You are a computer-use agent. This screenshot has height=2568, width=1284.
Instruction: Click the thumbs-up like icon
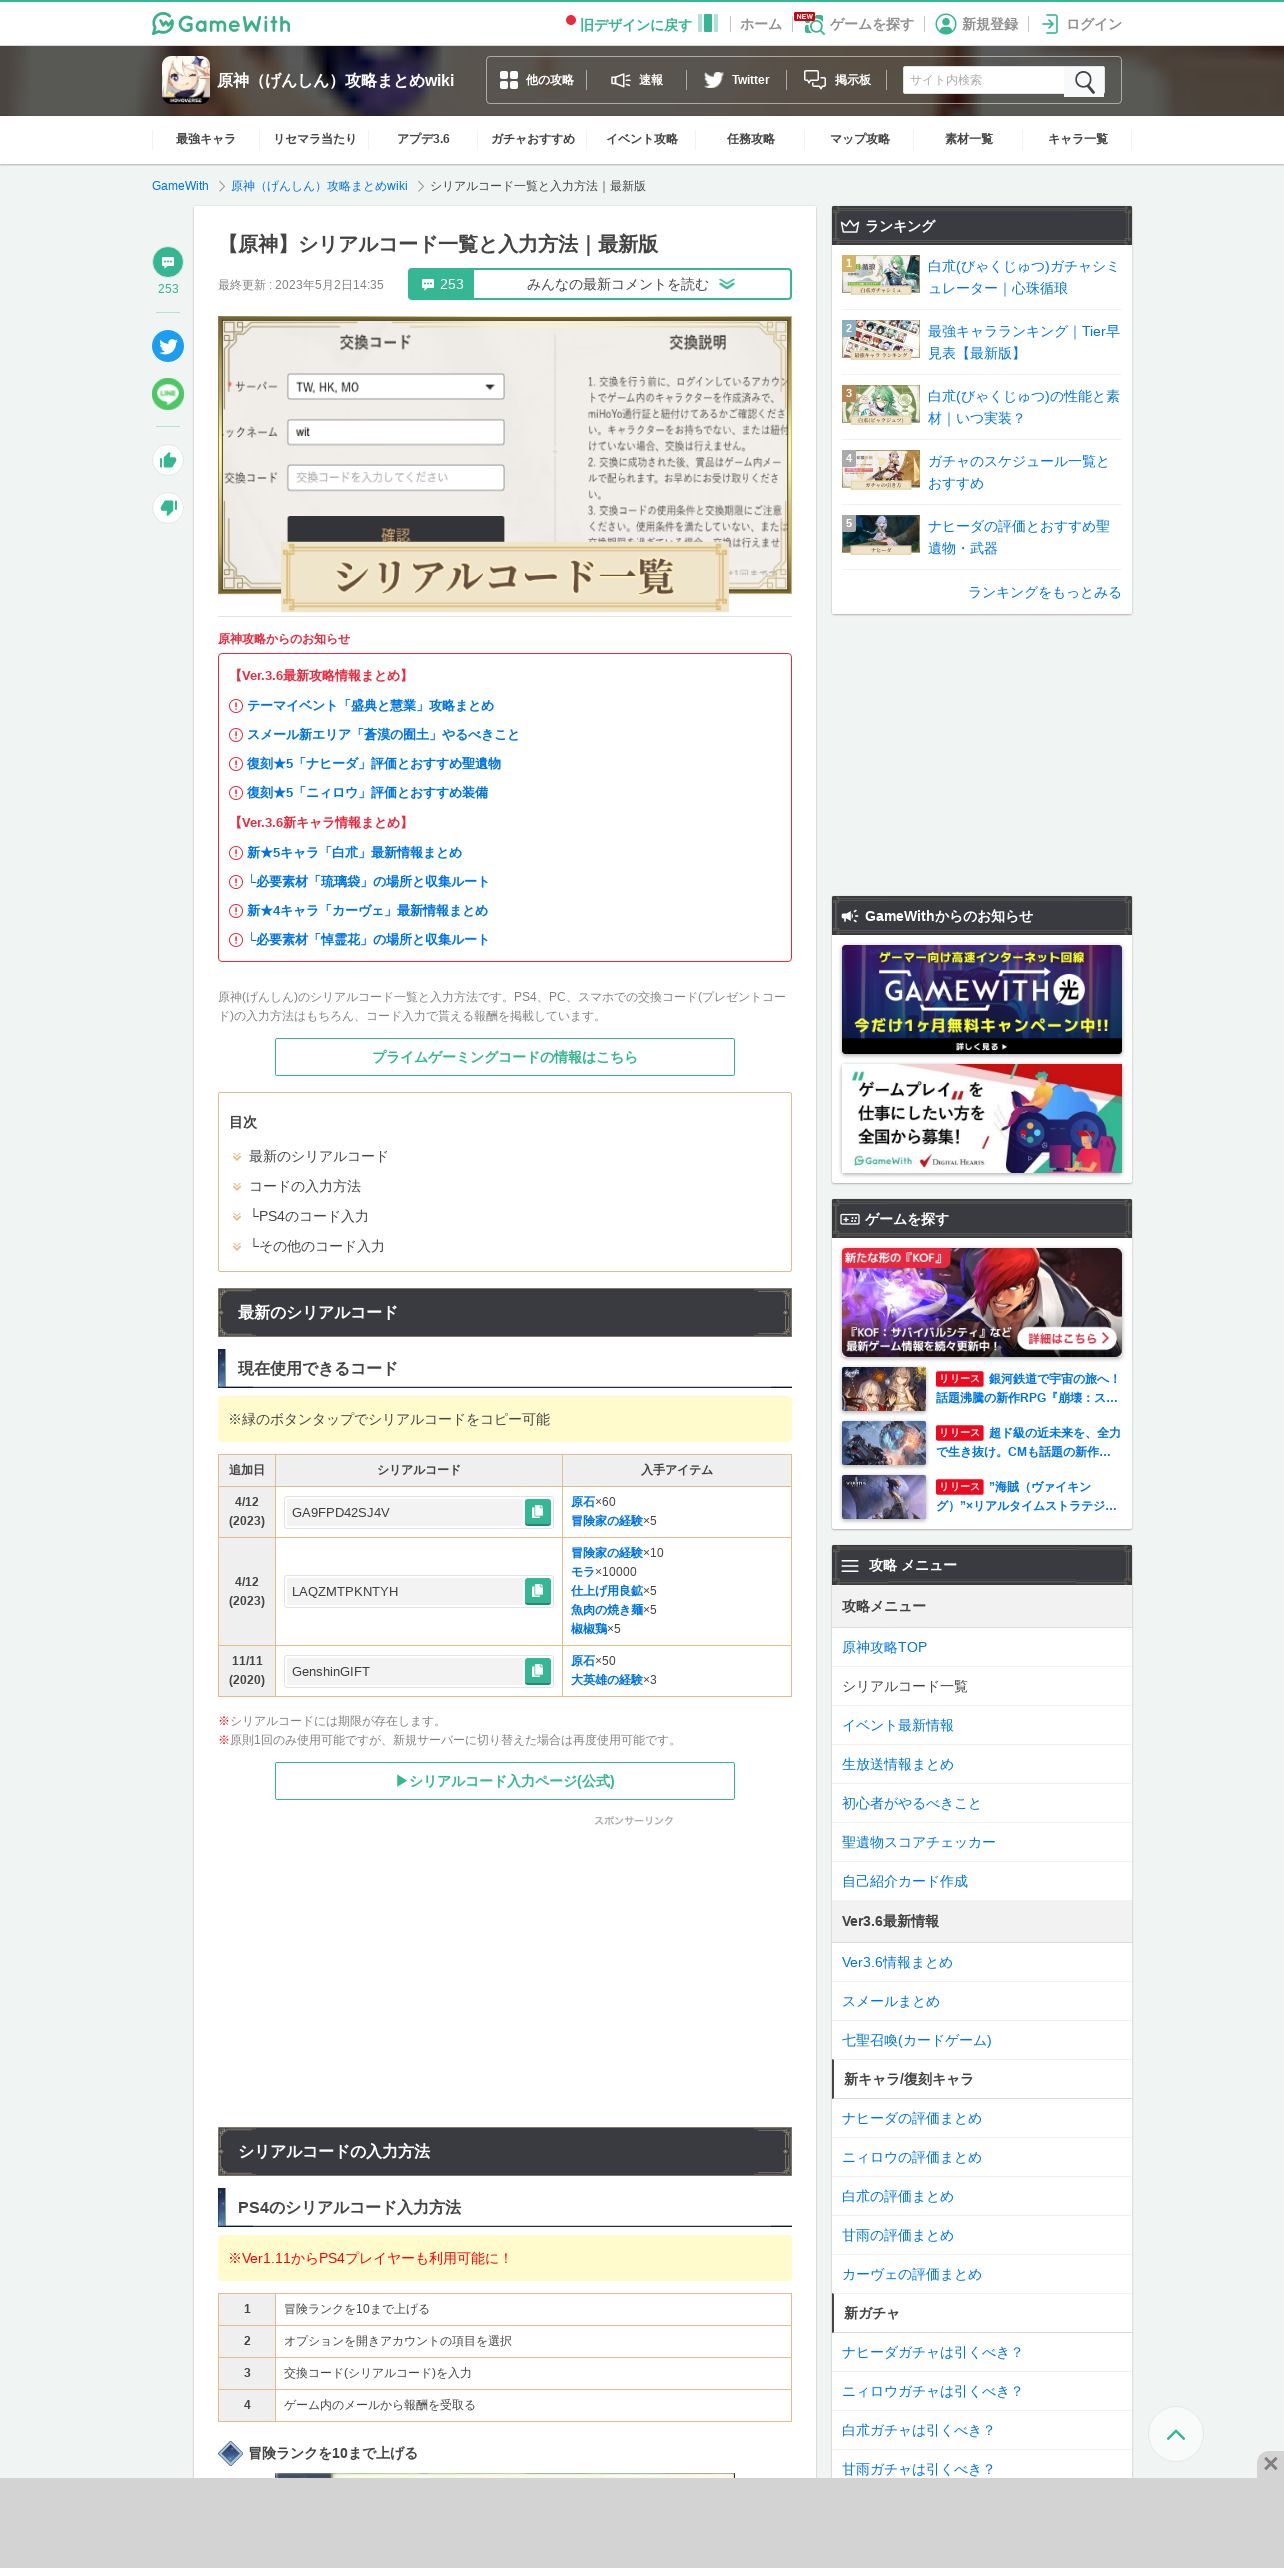[168, 460]
